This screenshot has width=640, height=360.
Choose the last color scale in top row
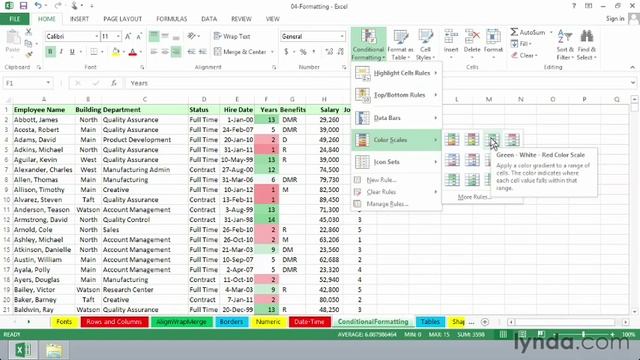tap(512, 140)
